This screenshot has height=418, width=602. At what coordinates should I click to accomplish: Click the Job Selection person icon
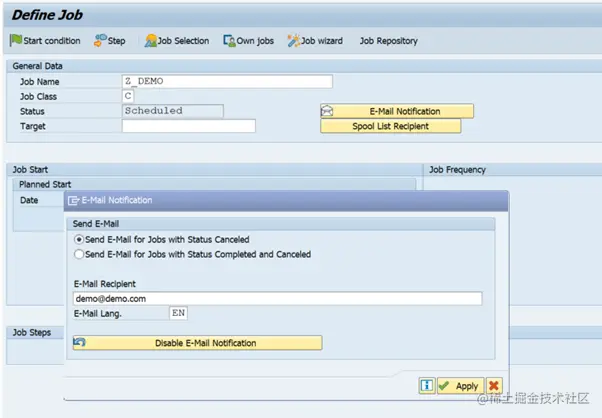tap(150, 41)
